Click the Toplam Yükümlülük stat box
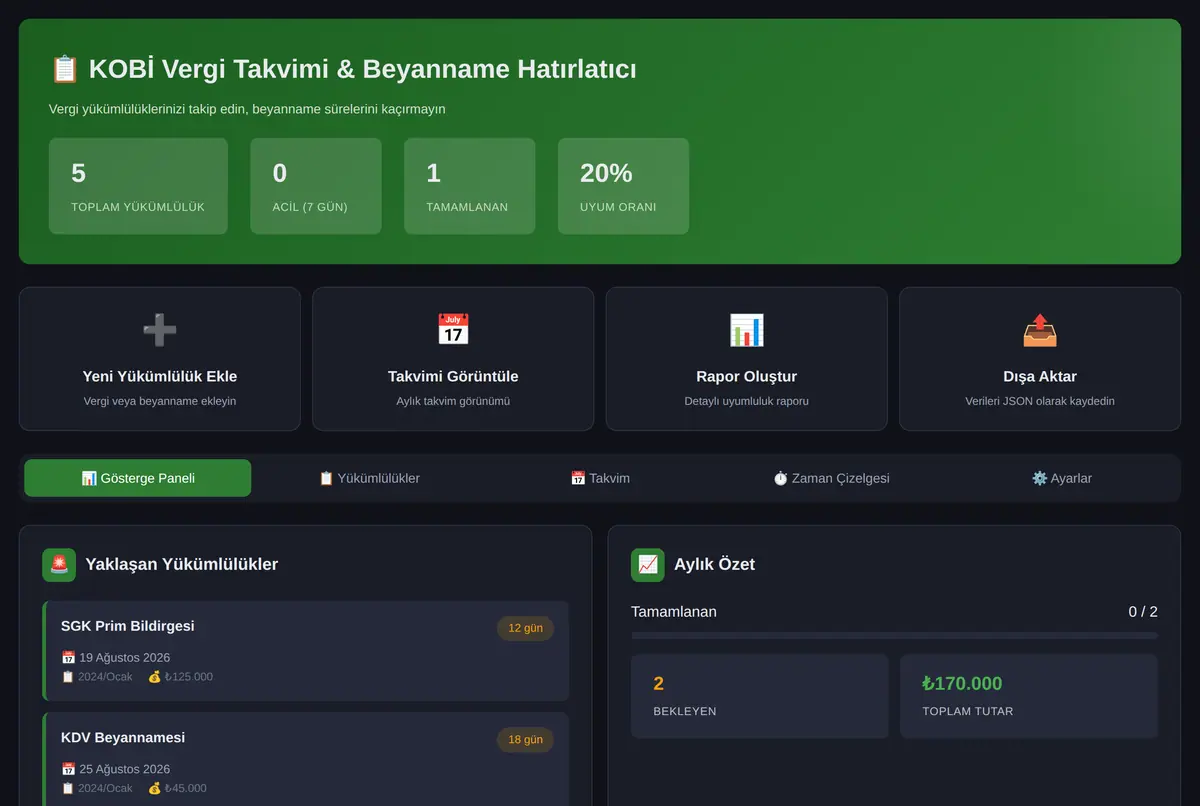 click(138, 186)
